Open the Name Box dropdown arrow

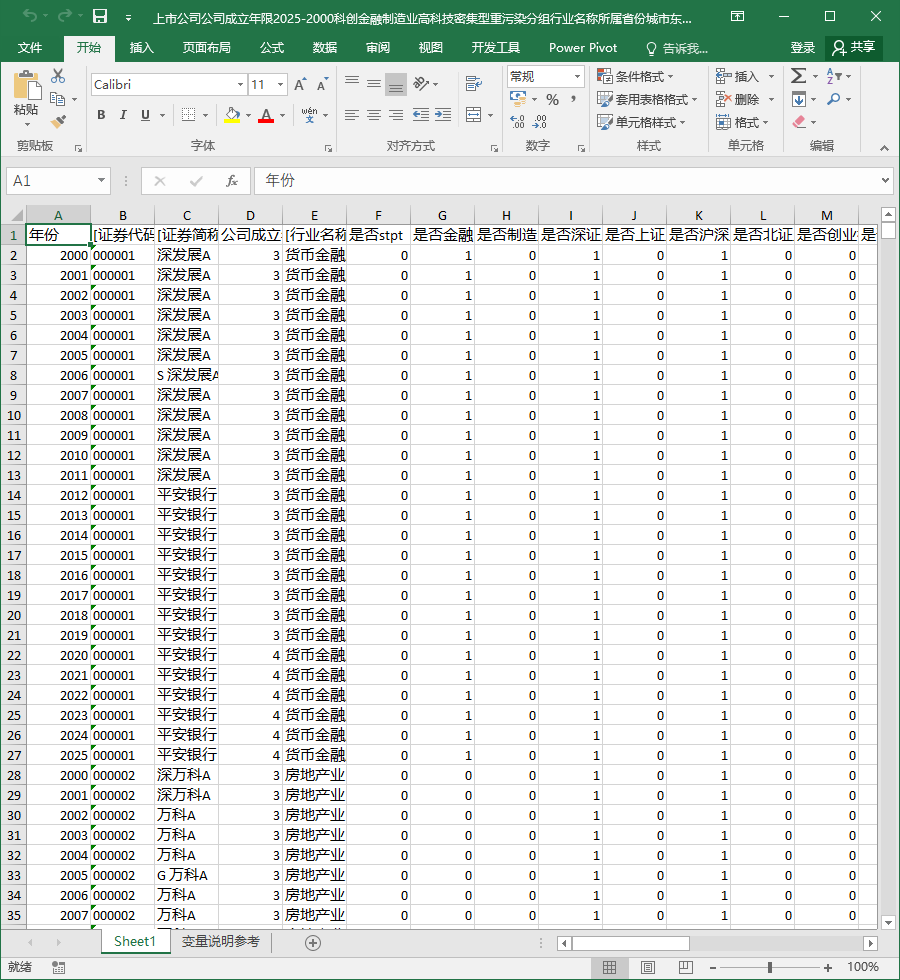pyautogui.click(x=101, y=181)
